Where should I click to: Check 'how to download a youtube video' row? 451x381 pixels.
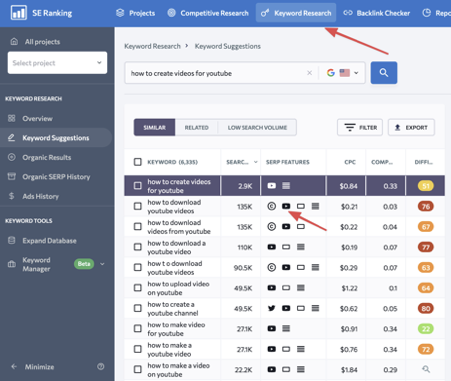coord(138,247)
